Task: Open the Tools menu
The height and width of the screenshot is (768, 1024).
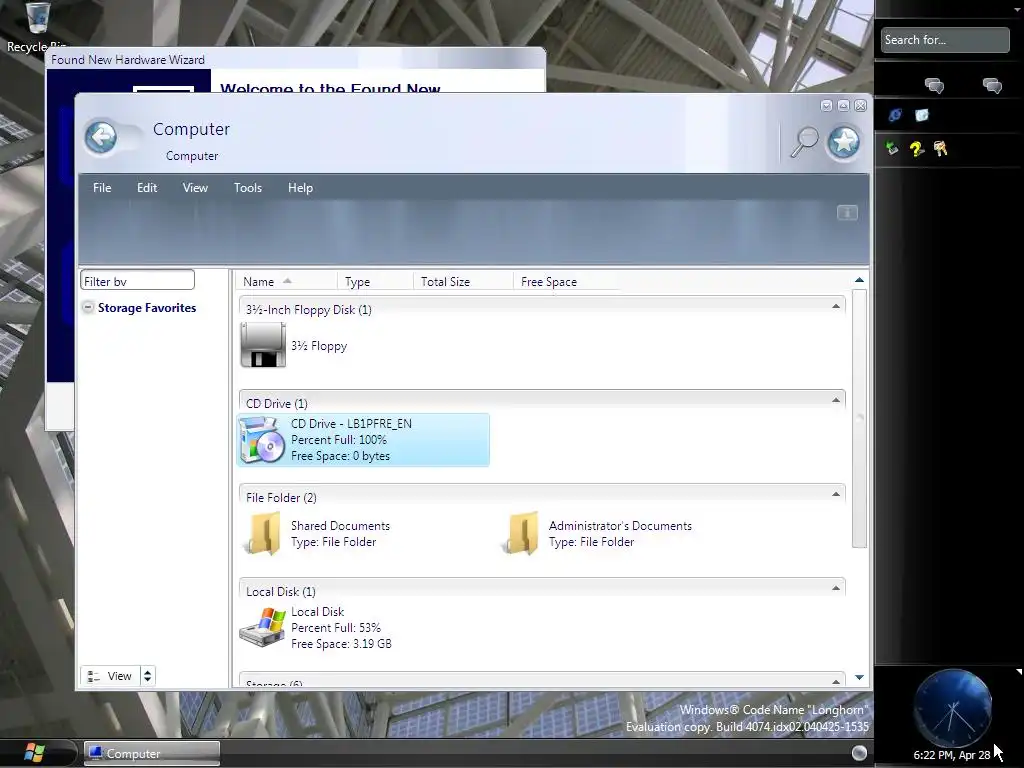Action: point(248,188)
